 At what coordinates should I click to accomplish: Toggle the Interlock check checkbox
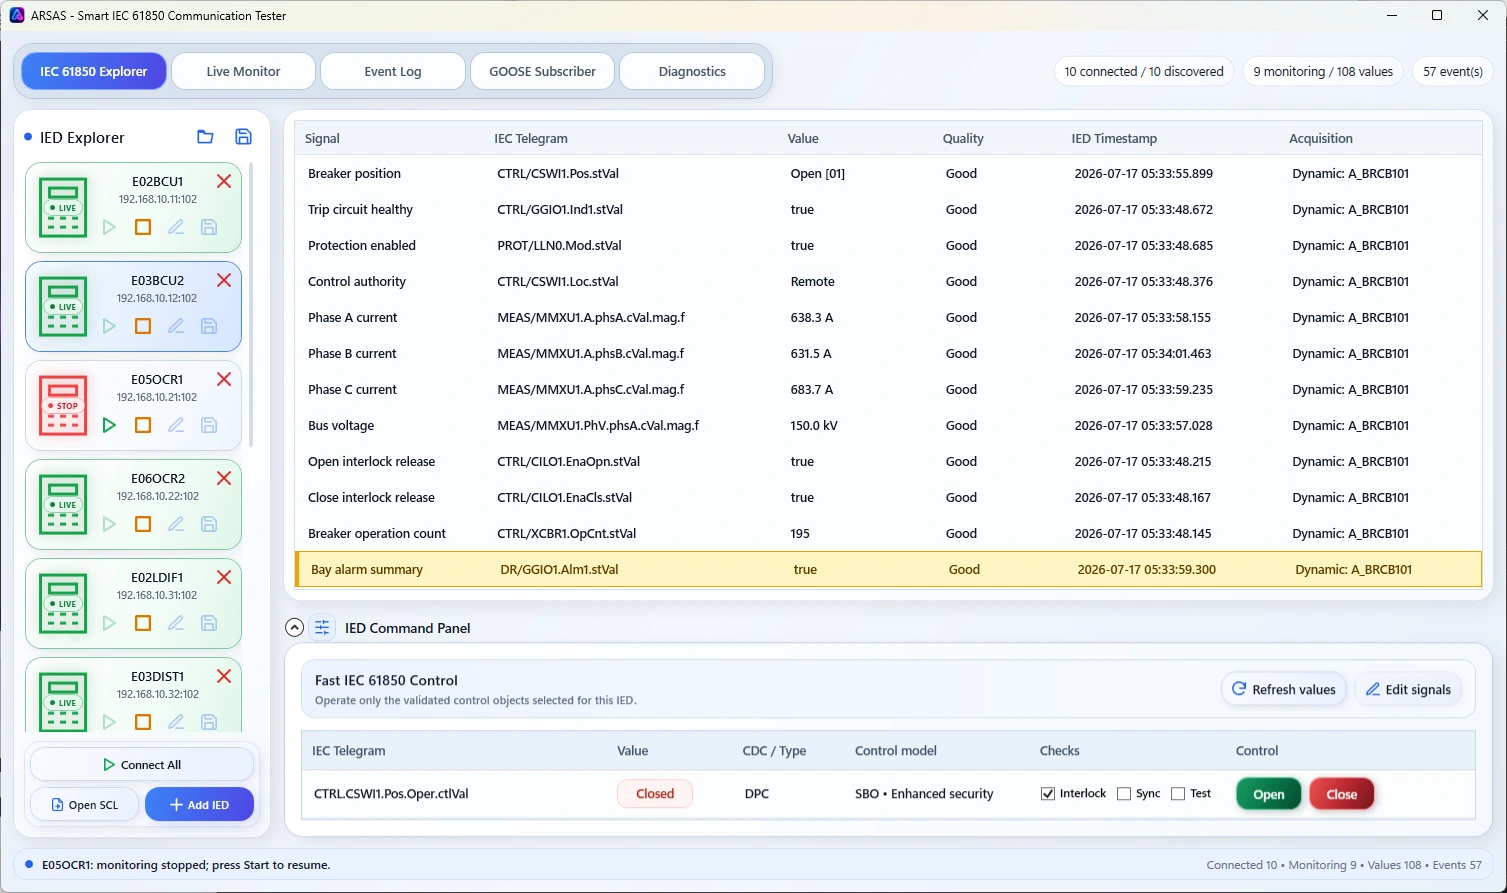(x=1048, y=794)
